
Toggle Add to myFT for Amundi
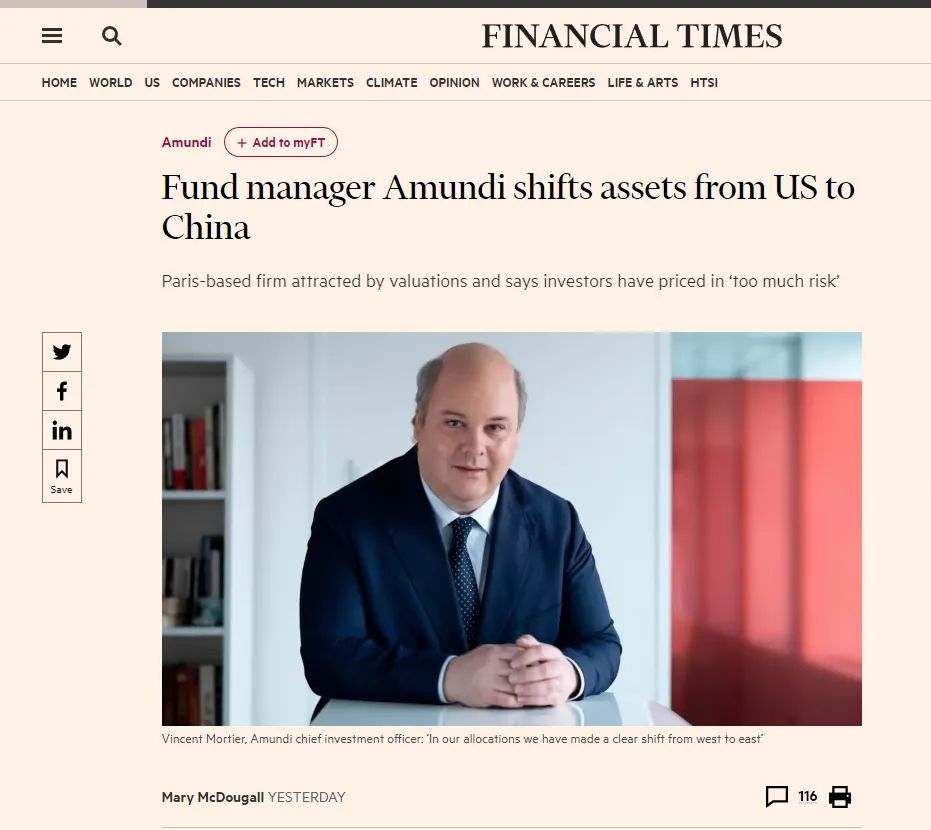click(x=281, y=143)
